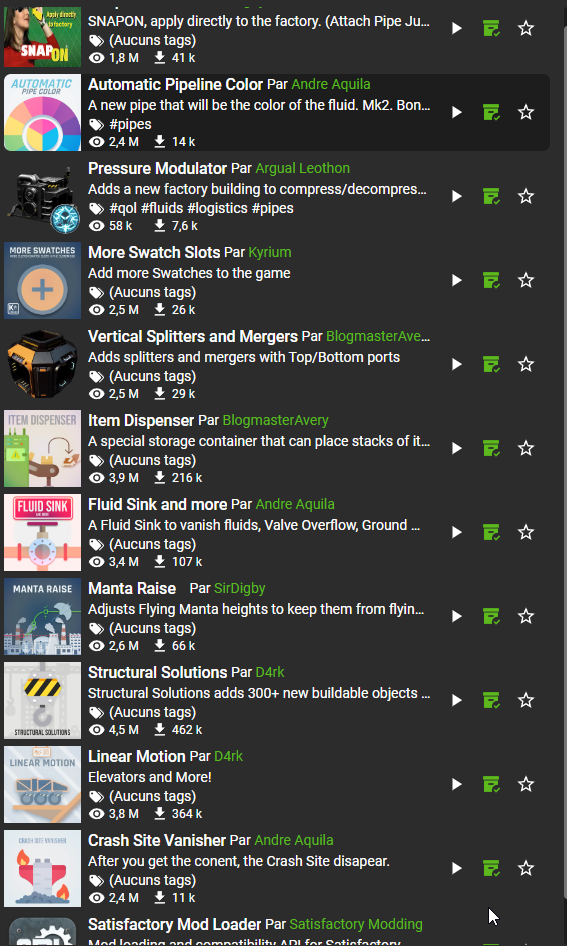567x946 pixels.
Task: Toggle install state of Vertical Splitters and Mergers
Action: tap(492, 364)
